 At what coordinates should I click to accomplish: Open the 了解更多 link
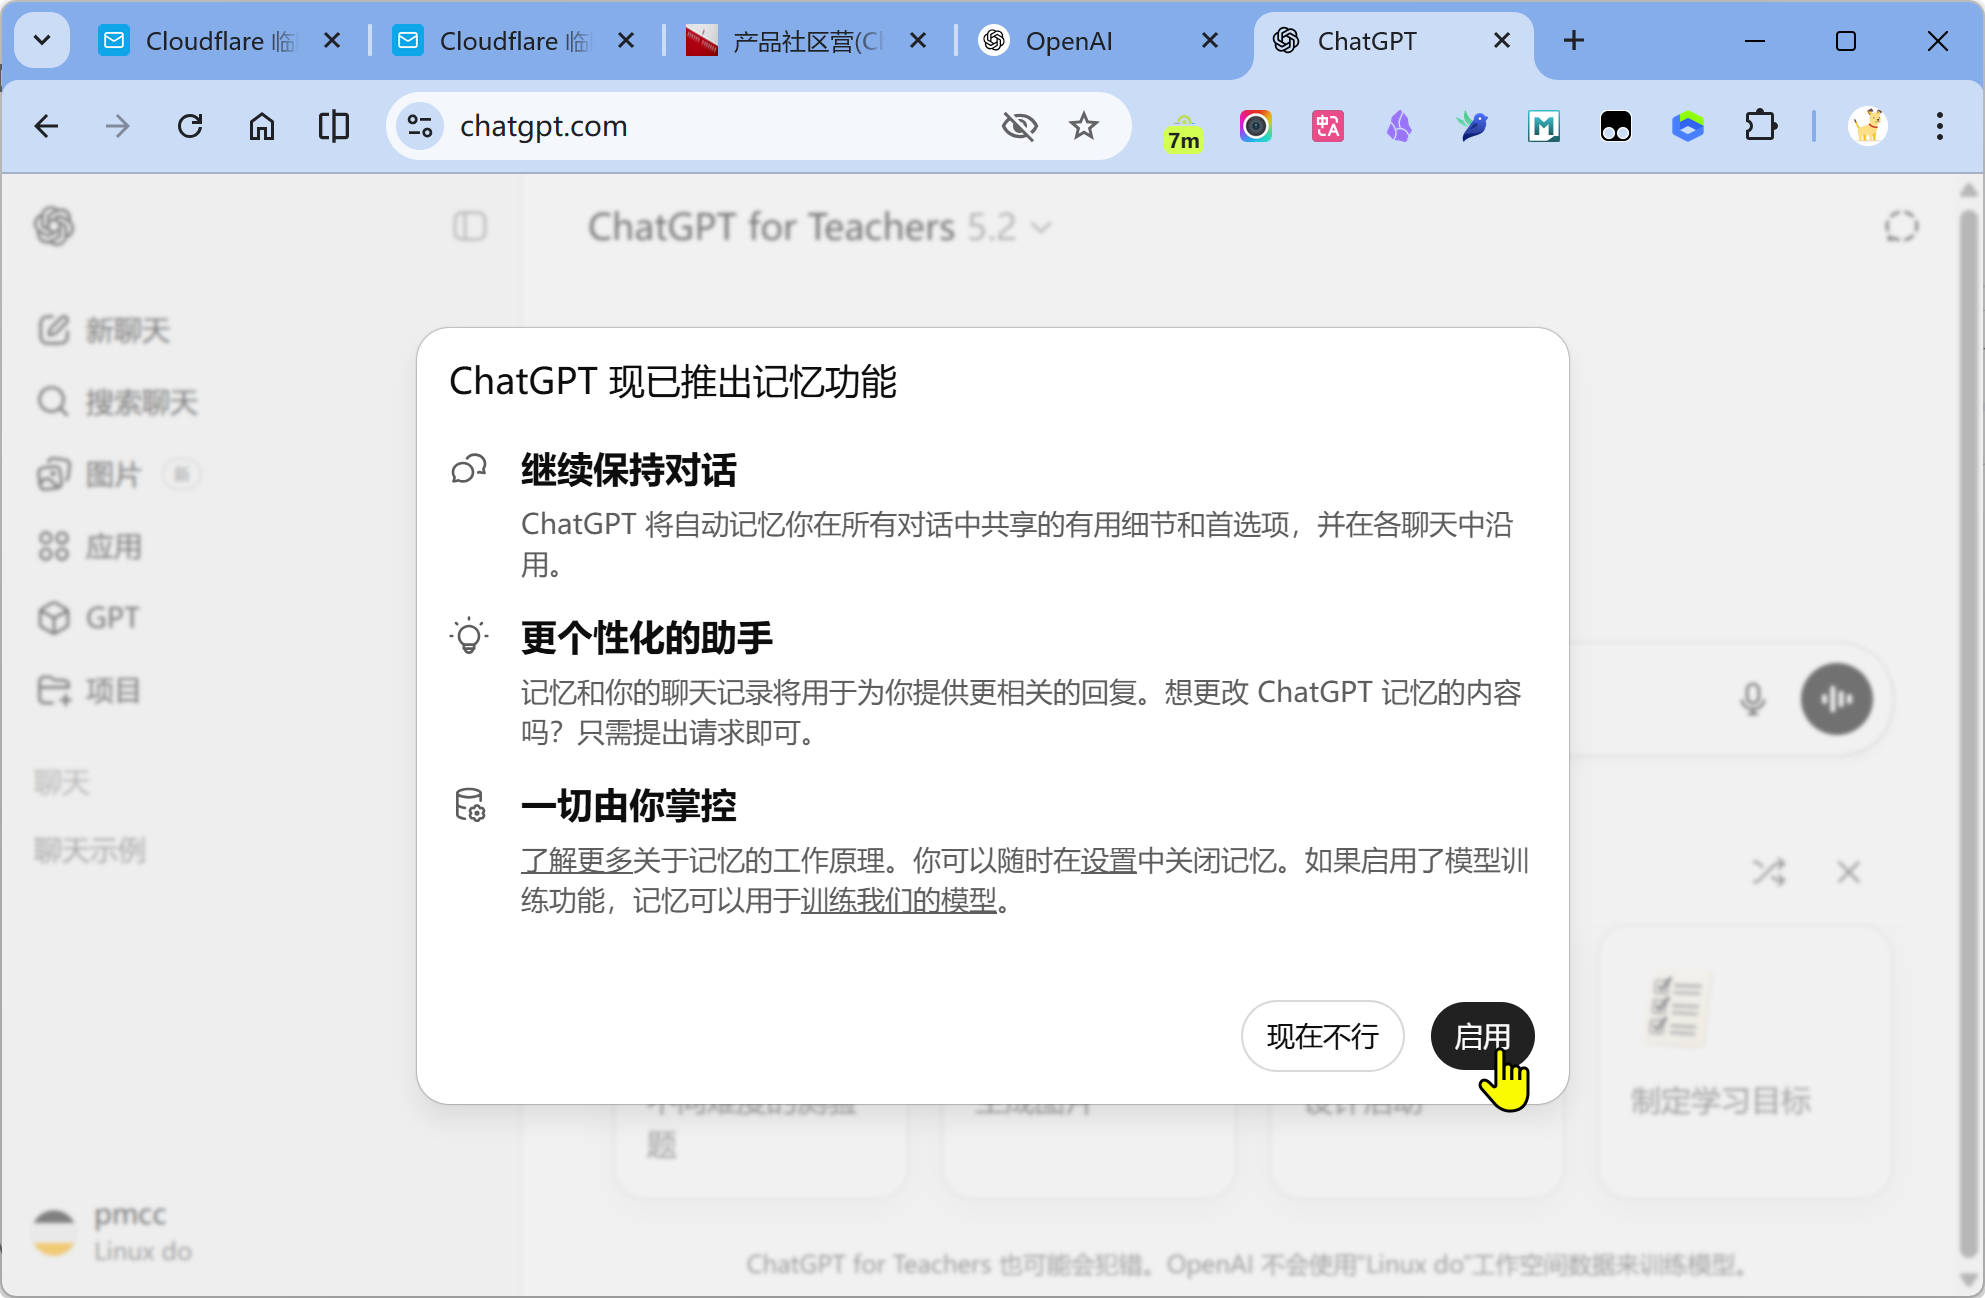click(x=576, y=860)
